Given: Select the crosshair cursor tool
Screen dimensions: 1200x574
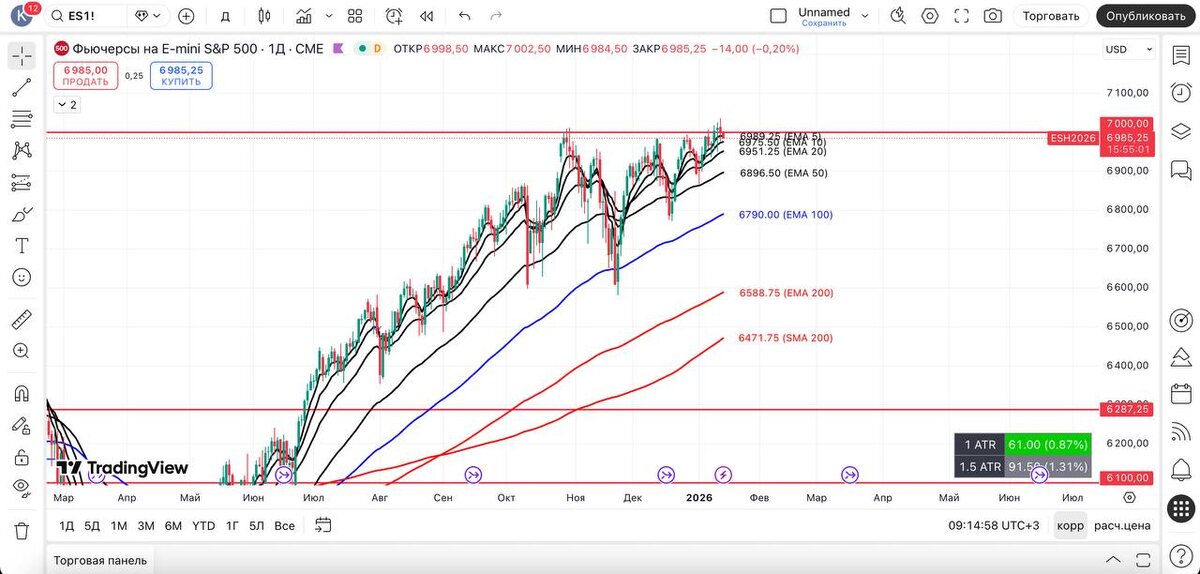Looking at the screenshot, I should (21, 56).
